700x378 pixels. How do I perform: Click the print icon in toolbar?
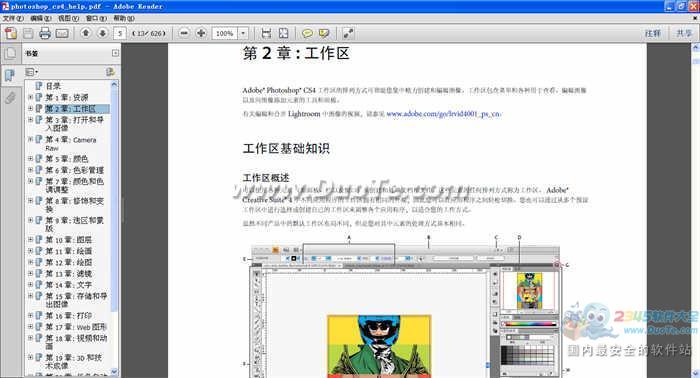(x=45, y=33)
